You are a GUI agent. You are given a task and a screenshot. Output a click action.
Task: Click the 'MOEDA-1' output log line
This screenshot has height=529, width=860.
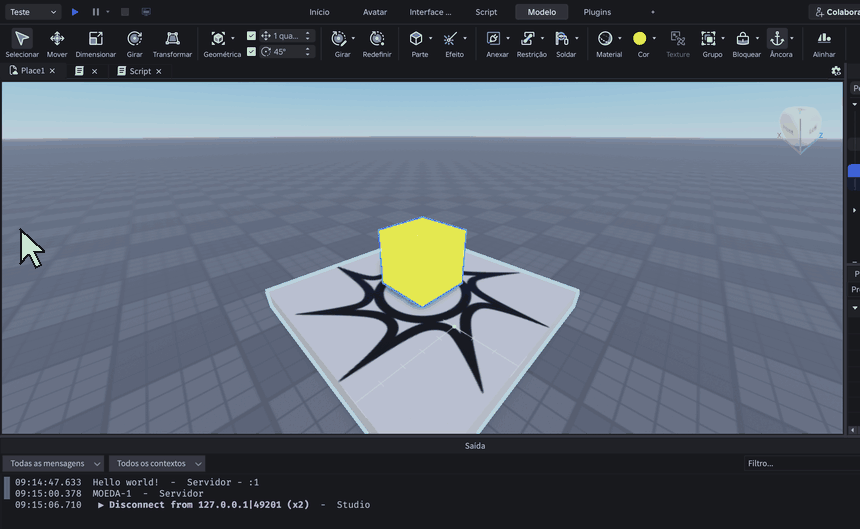[x=148, y=493]
